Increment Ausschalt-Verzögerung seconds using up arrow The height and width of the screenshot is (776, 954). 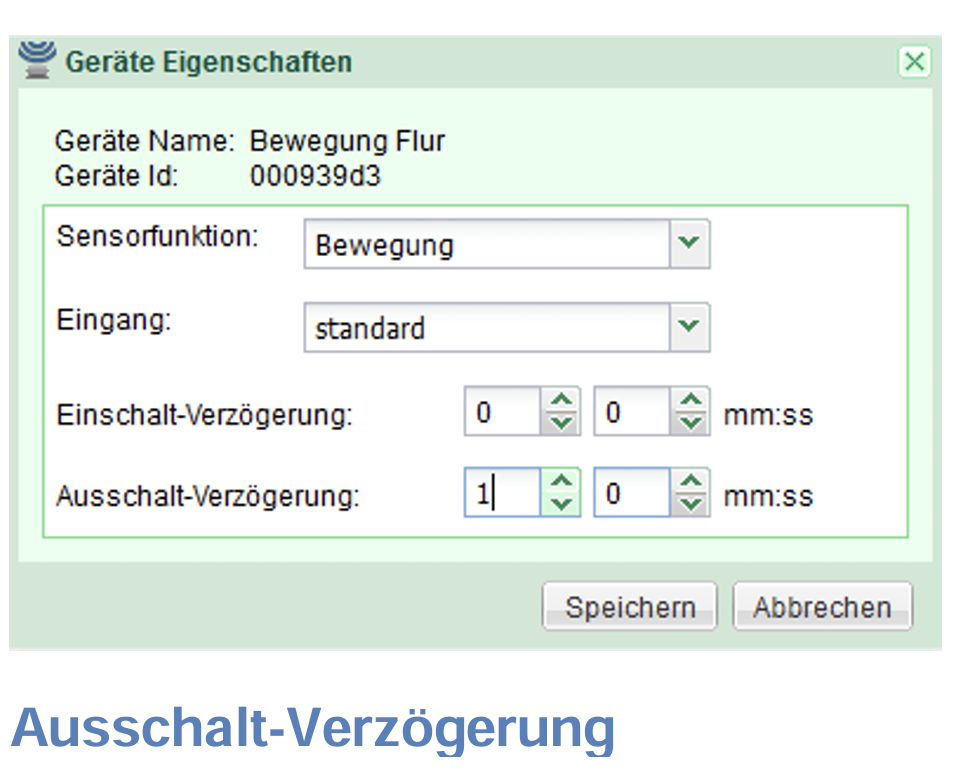[x=690, y=483]
